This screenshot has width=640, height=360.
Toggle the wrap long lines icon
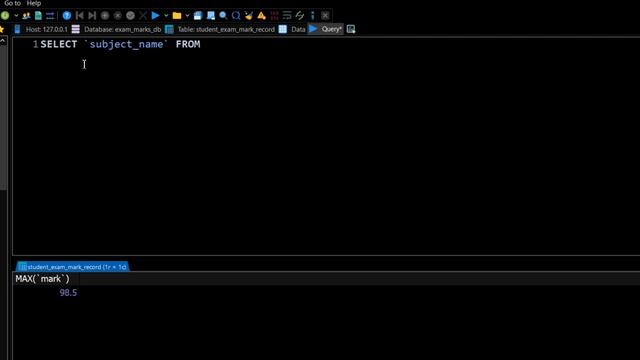287,16
